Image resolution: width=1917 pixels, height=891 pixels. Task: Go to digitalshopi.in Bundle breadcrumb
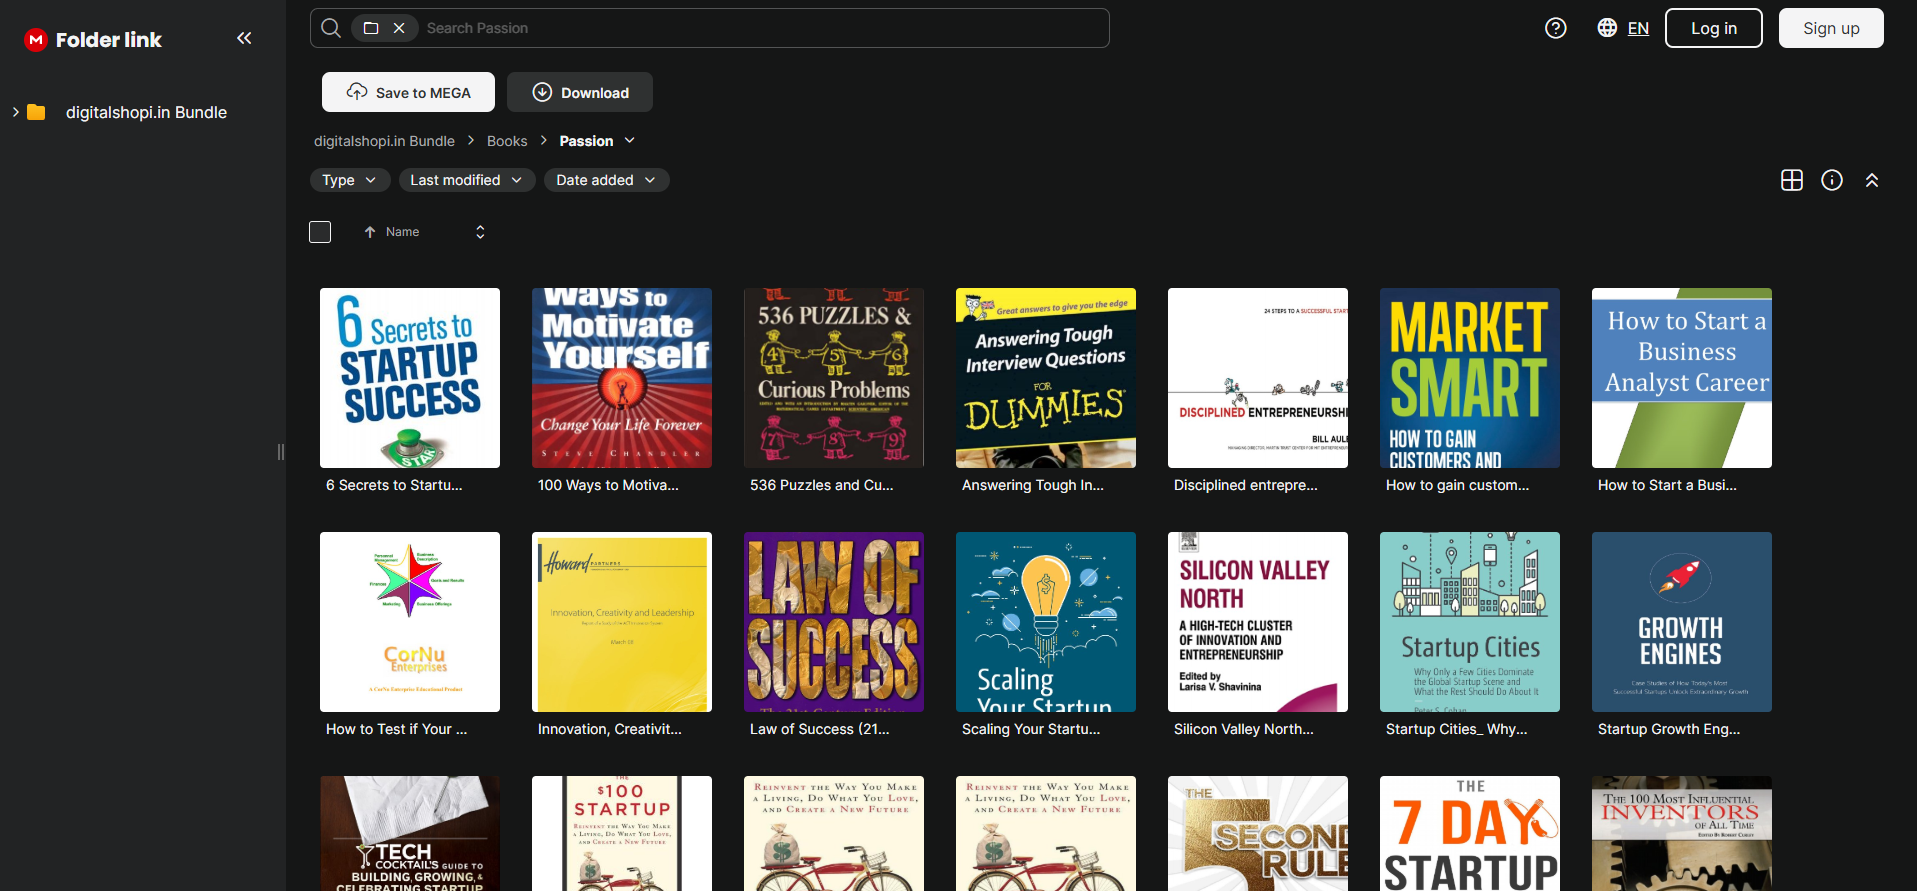pyautogui.click(x=384, y=141)
